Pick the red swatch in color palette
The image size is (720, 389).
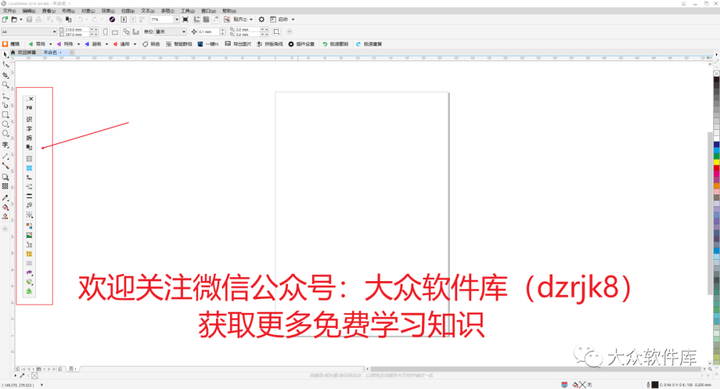[716, 168]
